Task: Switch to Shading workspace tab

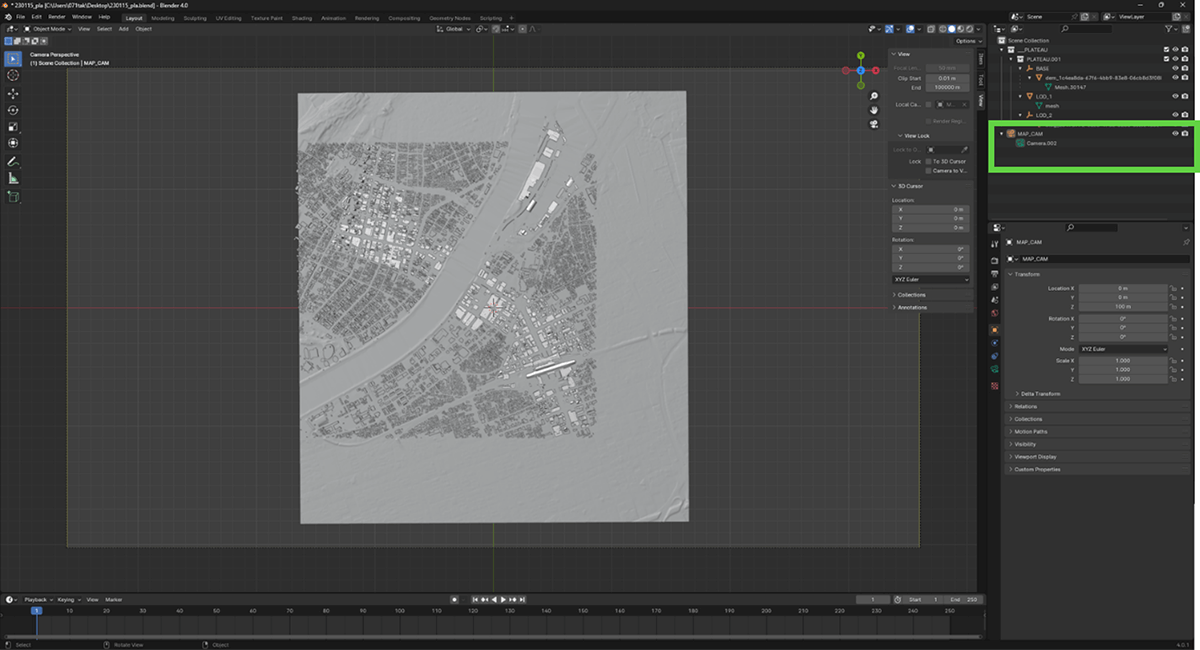Action: 302,18
